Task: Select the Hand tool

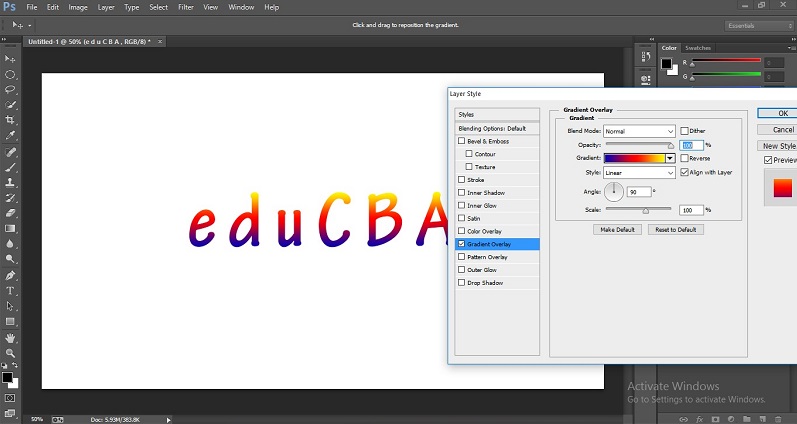Action: pos(10,338)
